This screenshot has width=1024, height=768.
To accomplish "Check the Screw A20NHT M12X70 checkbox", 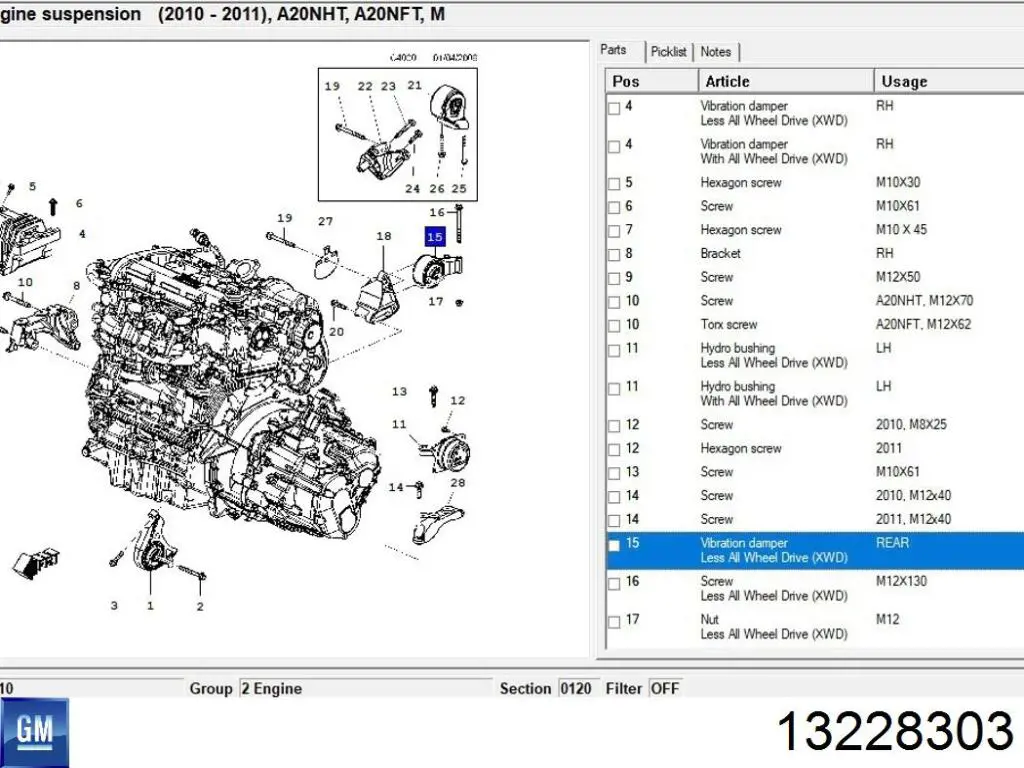I will click(x=614, y=302).
